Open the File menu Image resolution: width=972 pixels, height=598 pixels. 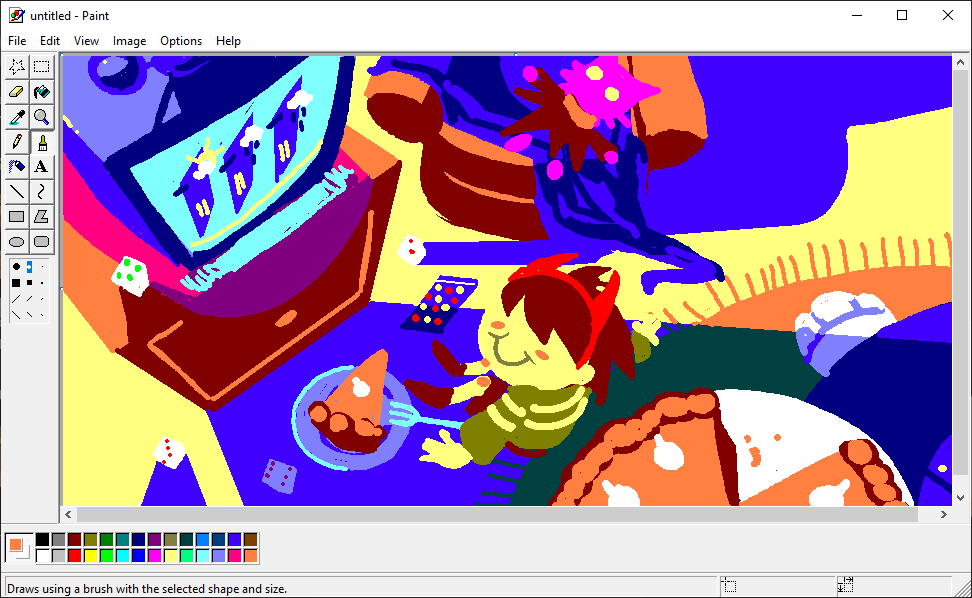(x=17, y=41)
